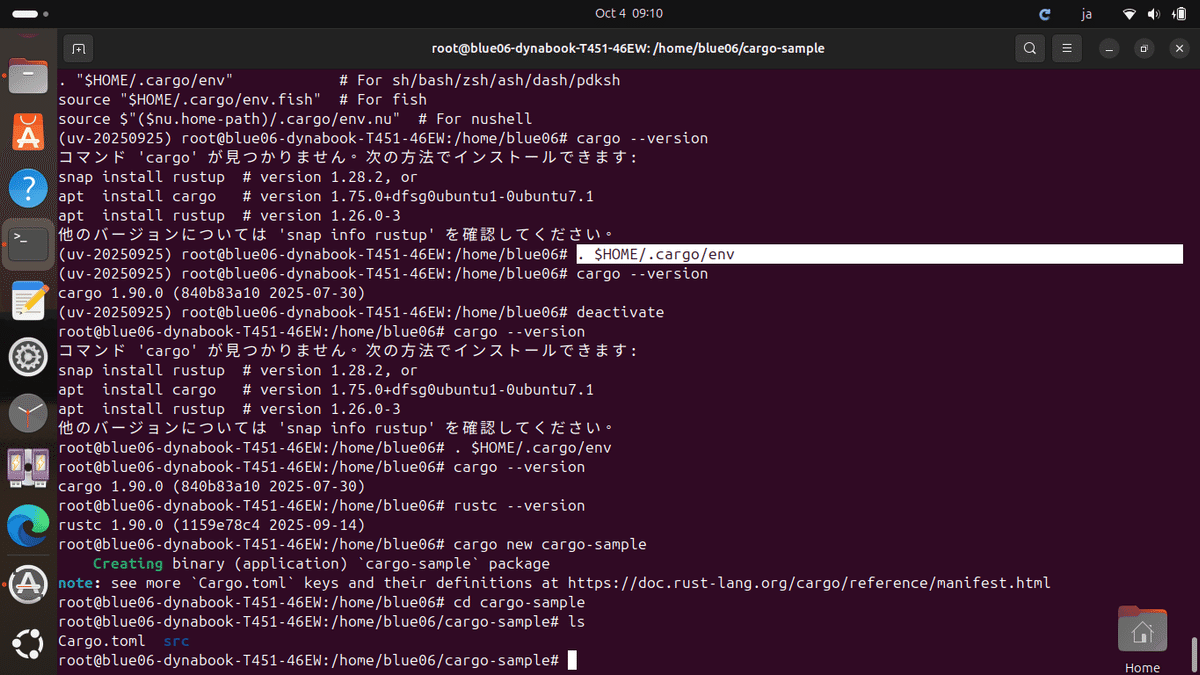Open the cargo manifest documentation link
1200x675 pixels.
(x=810, y=582)
